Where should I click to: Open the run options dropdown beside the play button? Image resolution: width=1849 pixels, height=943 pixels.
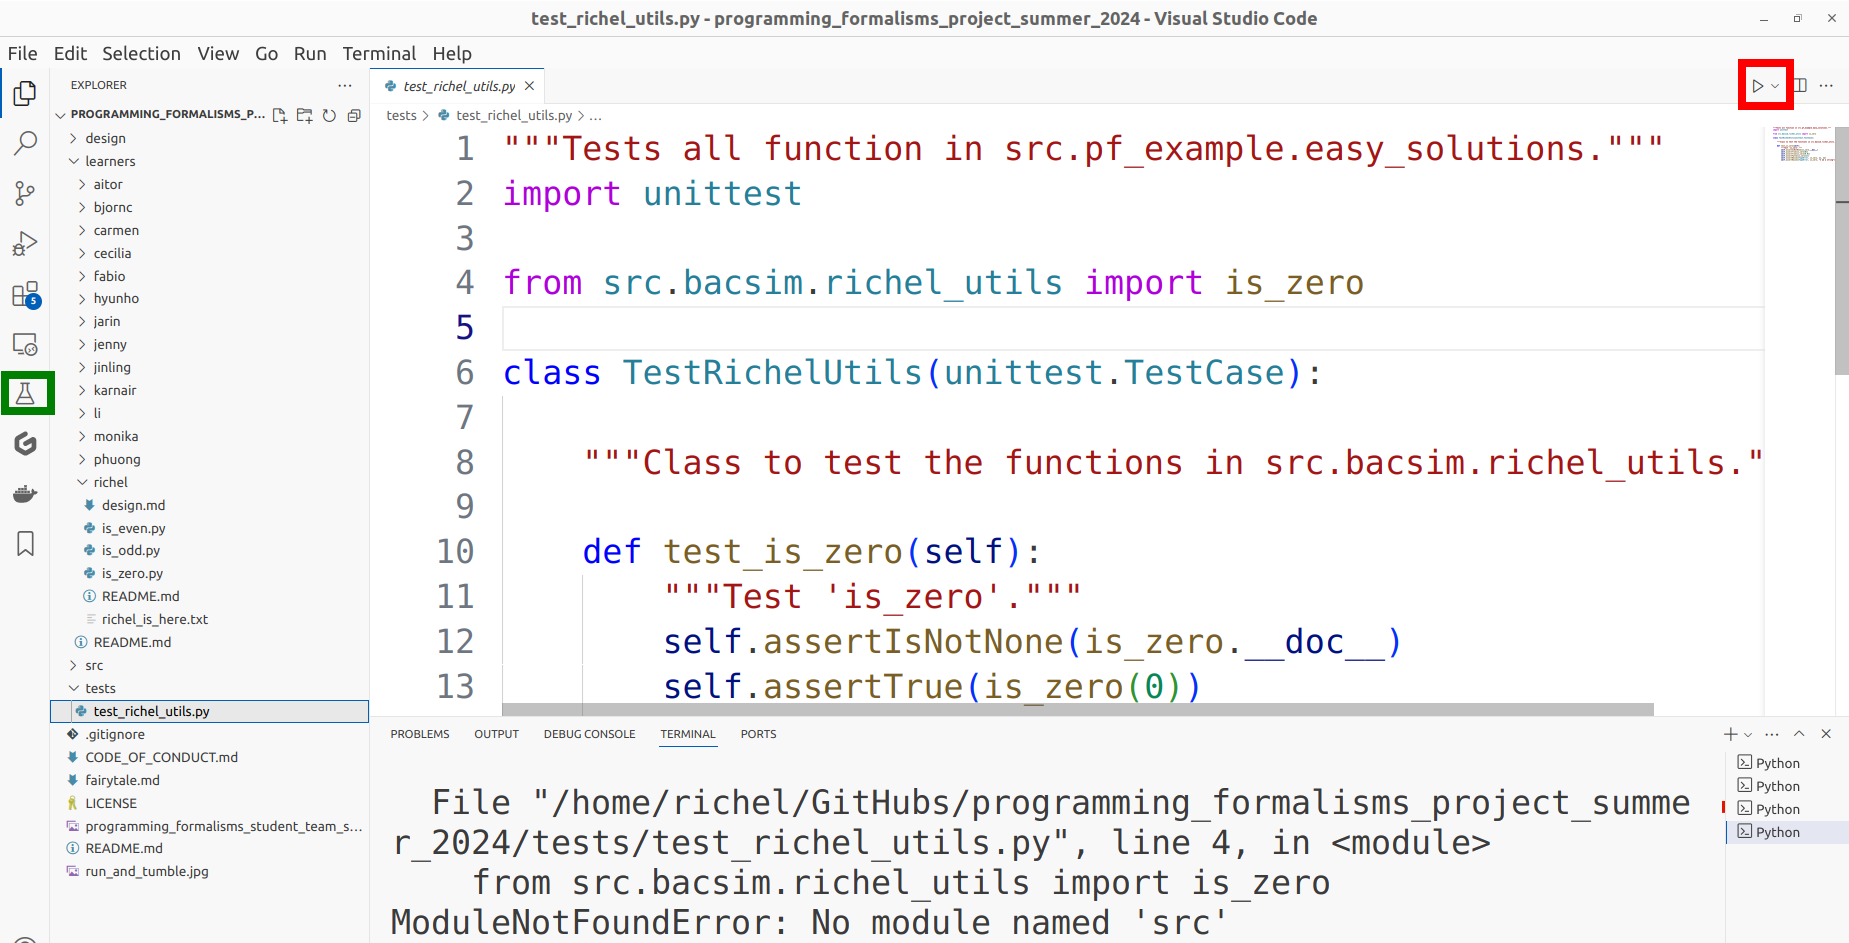pyautogui.click(x=1777, y=86)
